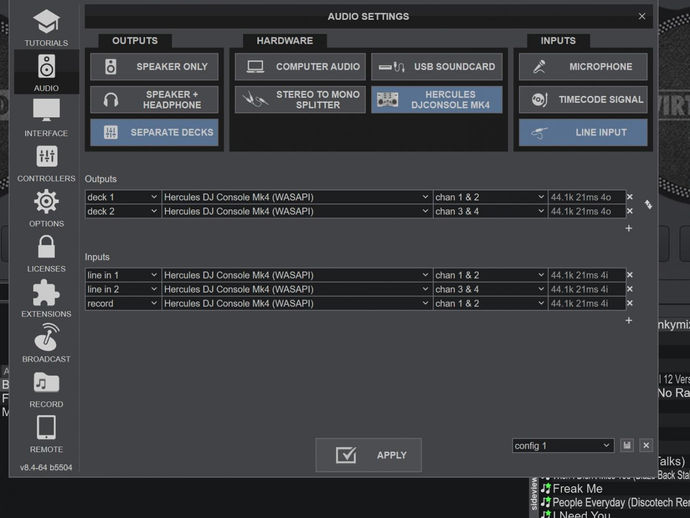The height and width of the screenshot is (518, 690).
Task: Open the sideview panel tab
Action: click(x=533, y=494)
